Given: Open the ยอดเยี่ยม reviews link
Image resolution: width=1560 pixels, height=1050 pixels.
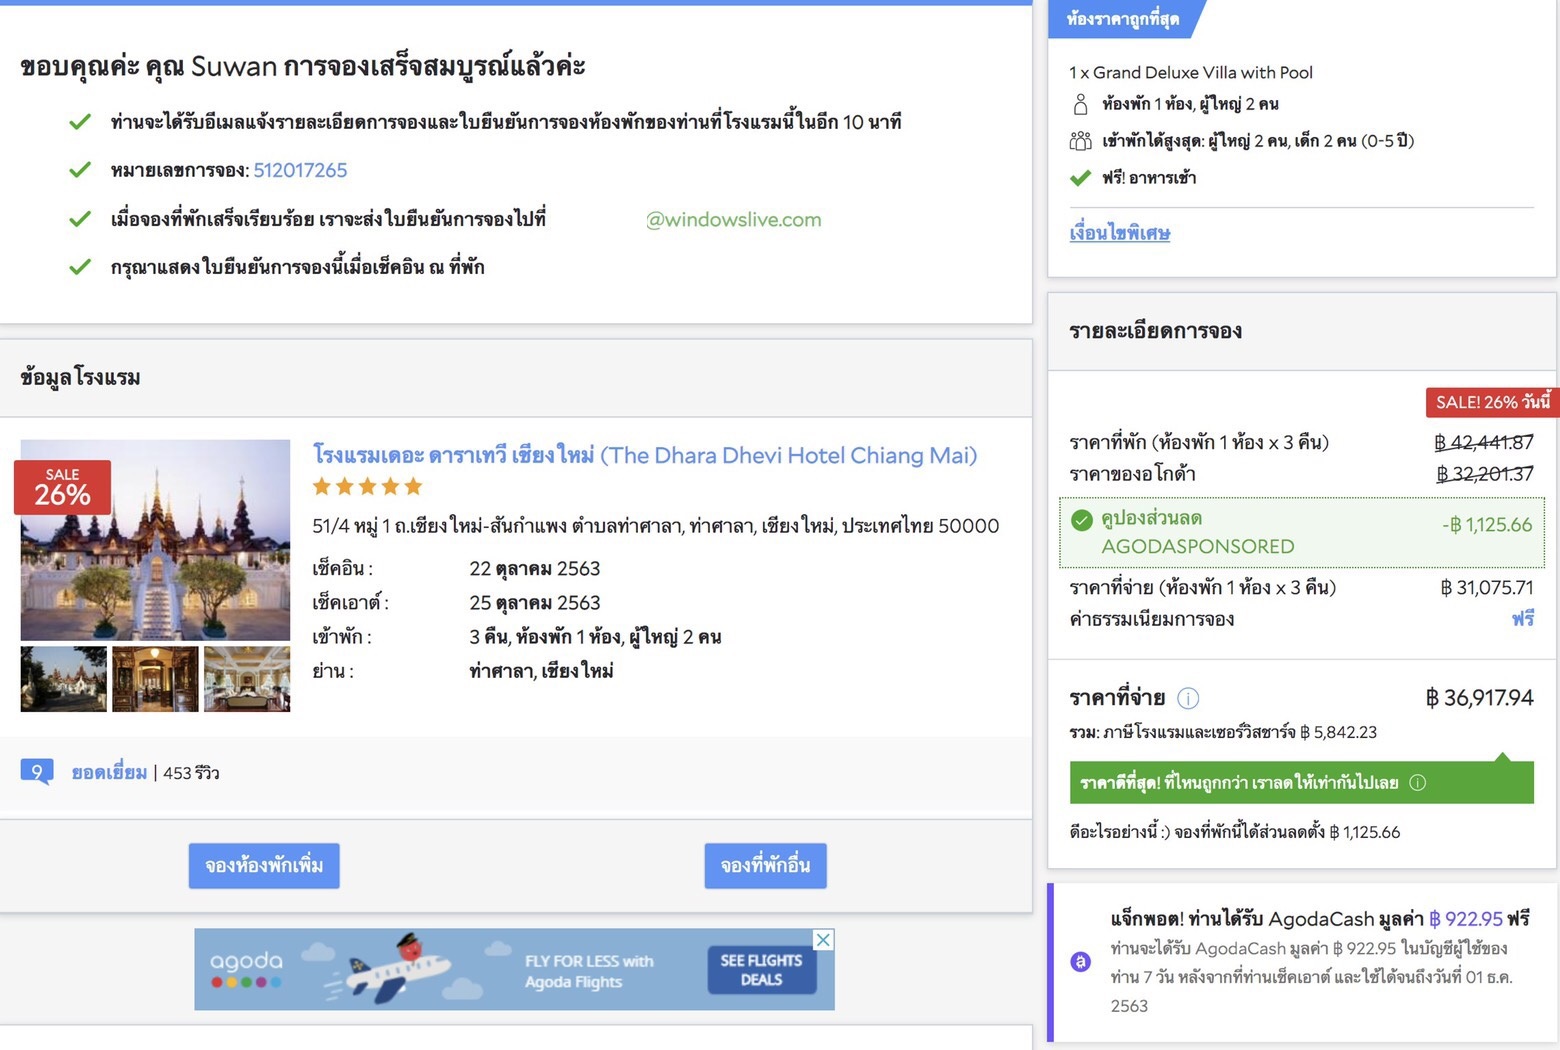Looking at the screenshot, I should tap(109, 772).
